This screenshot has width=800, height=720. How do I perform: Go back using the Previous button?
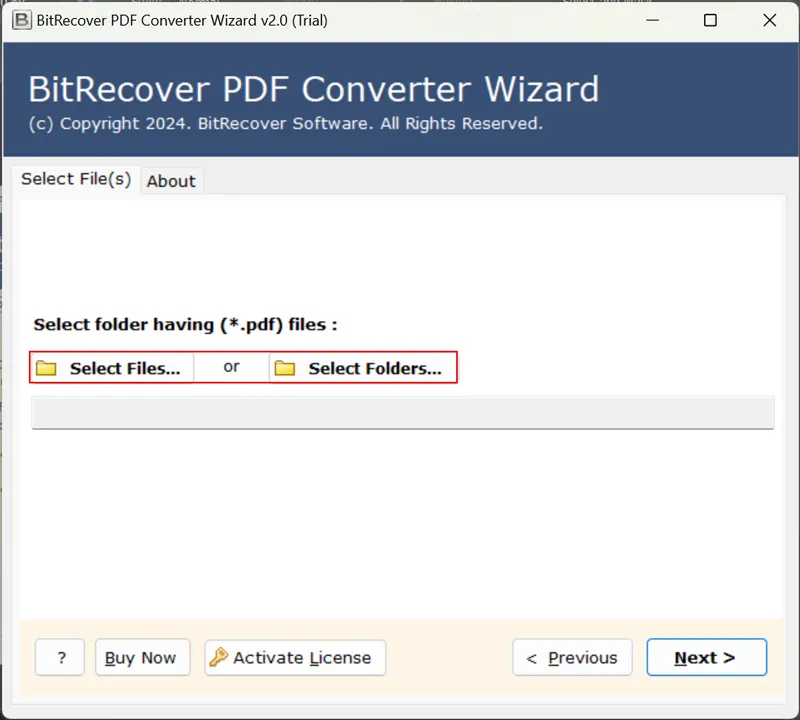pyautogui.click(x=572, y=657)
